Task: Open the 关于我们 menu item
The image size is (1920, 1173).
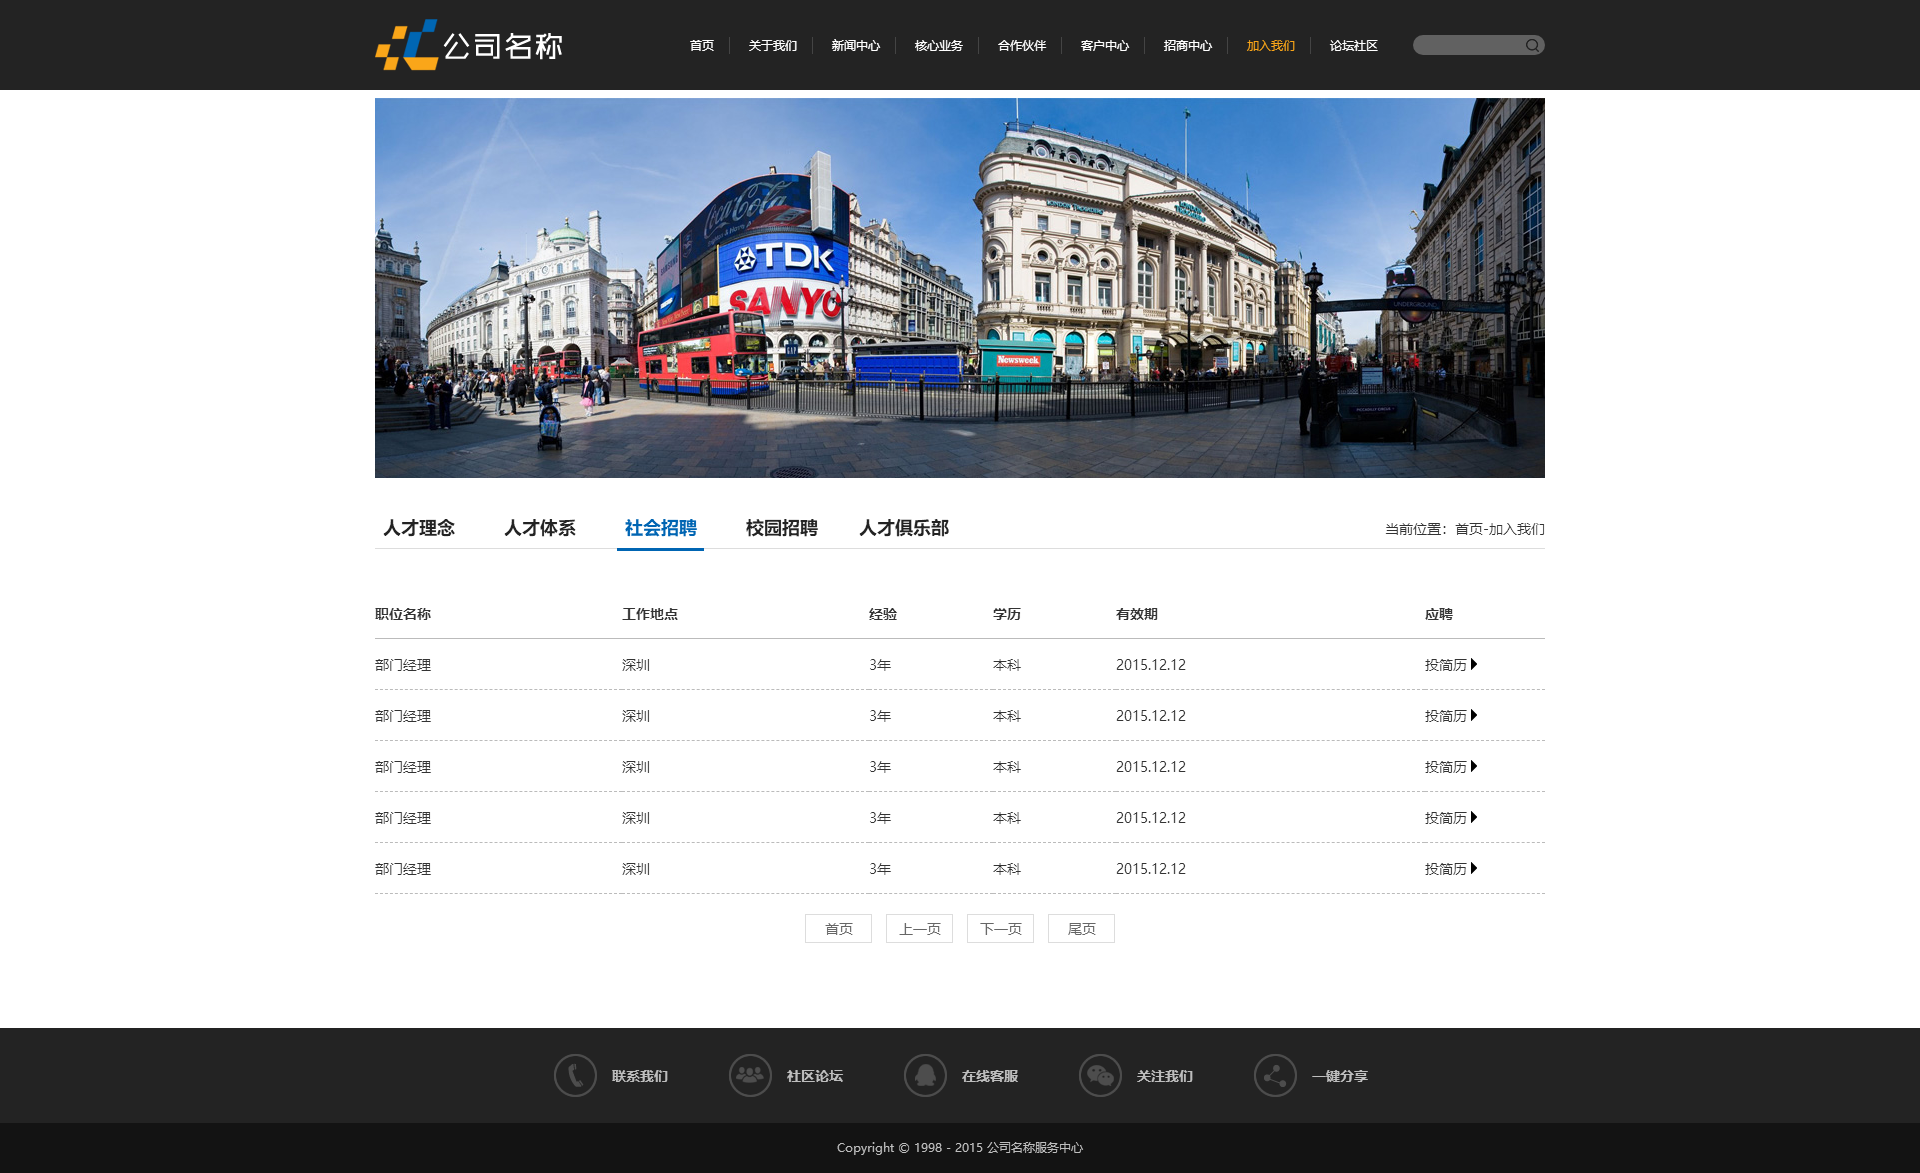Action: pyautogui.click(x=772, y=46)
